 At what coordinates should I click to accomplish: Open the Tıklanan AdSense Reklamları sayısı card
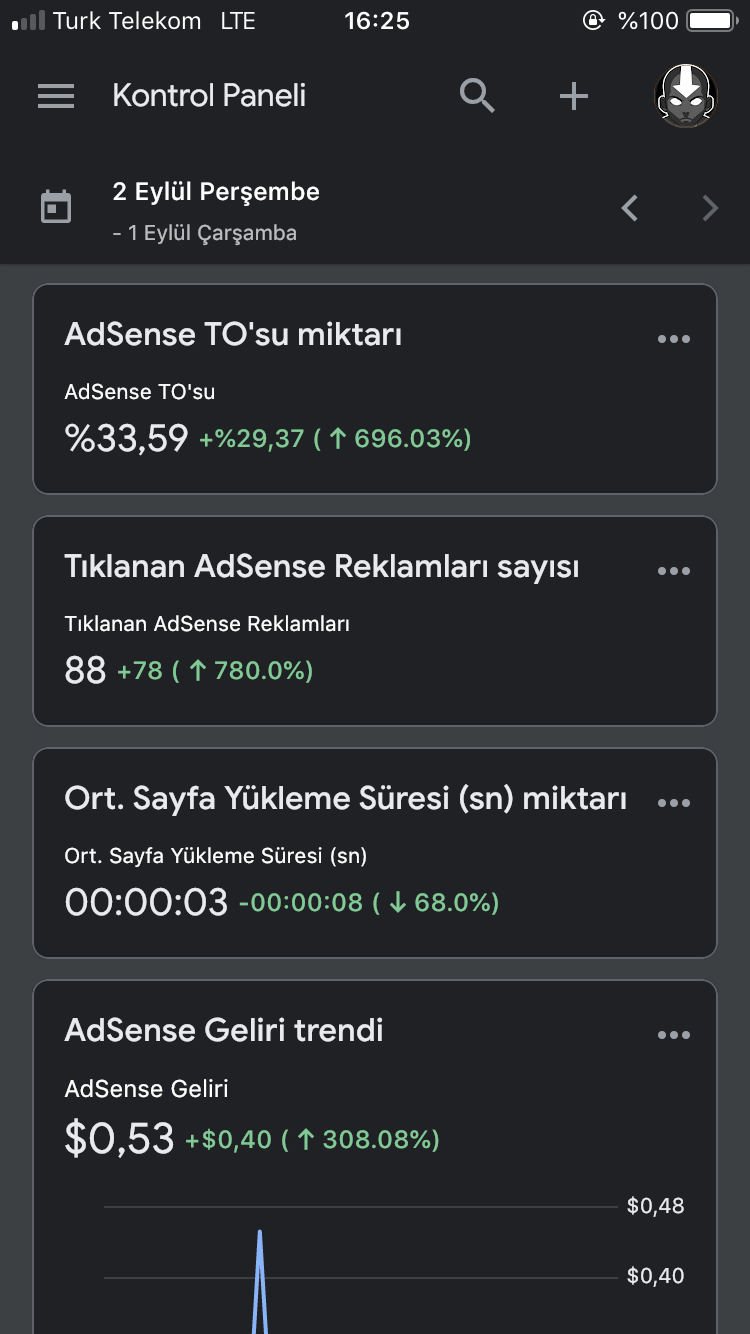tap(375, 621)
